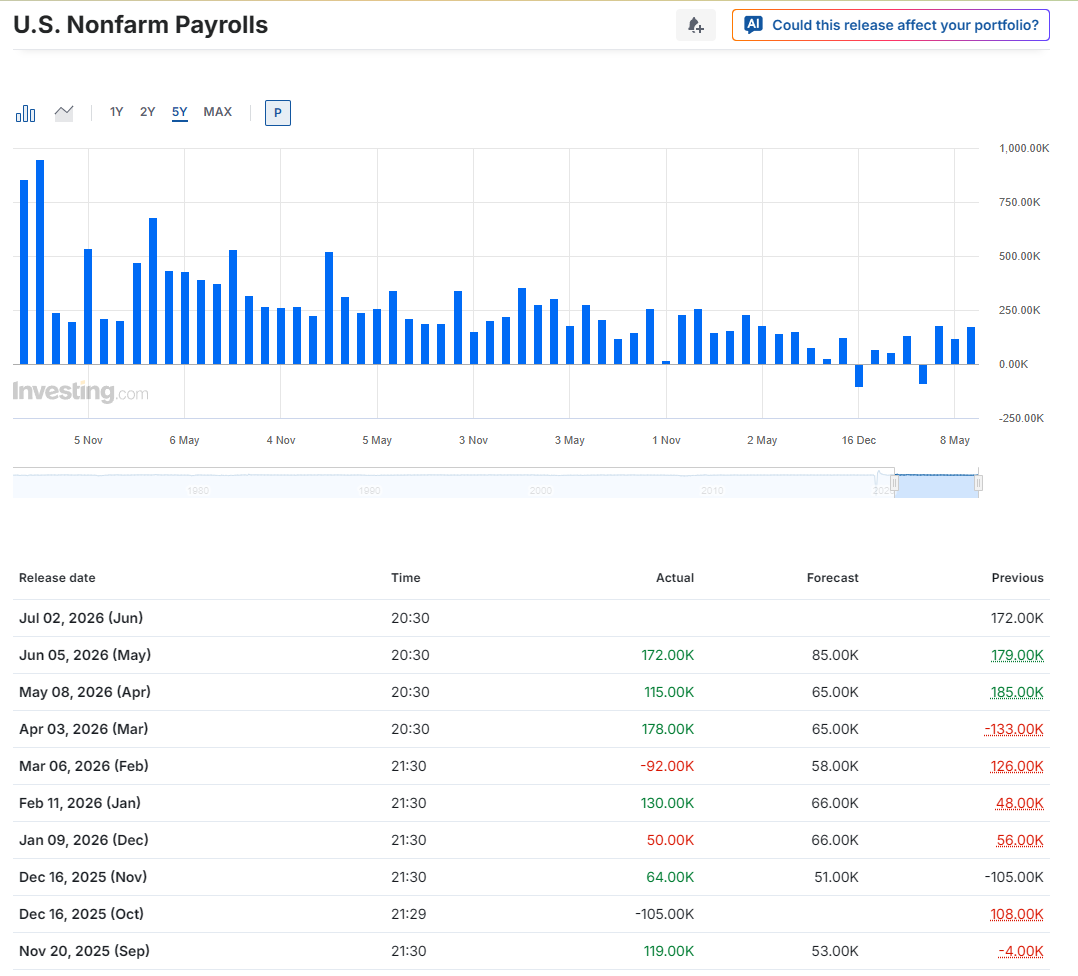Select the 5Y time range

point(179,112)
